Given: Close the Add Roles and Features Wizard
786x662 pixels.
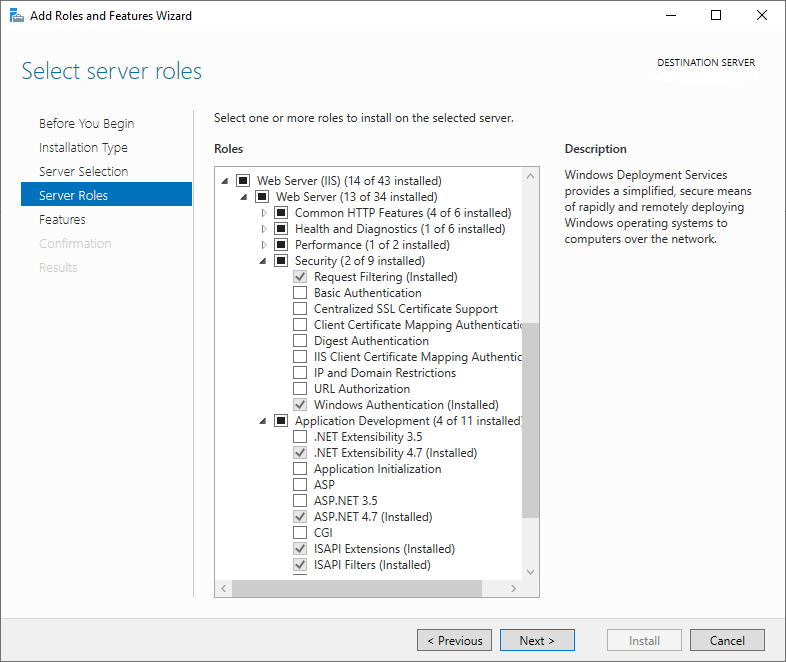Looking at the screenshot, I should [x=761, y=16].
